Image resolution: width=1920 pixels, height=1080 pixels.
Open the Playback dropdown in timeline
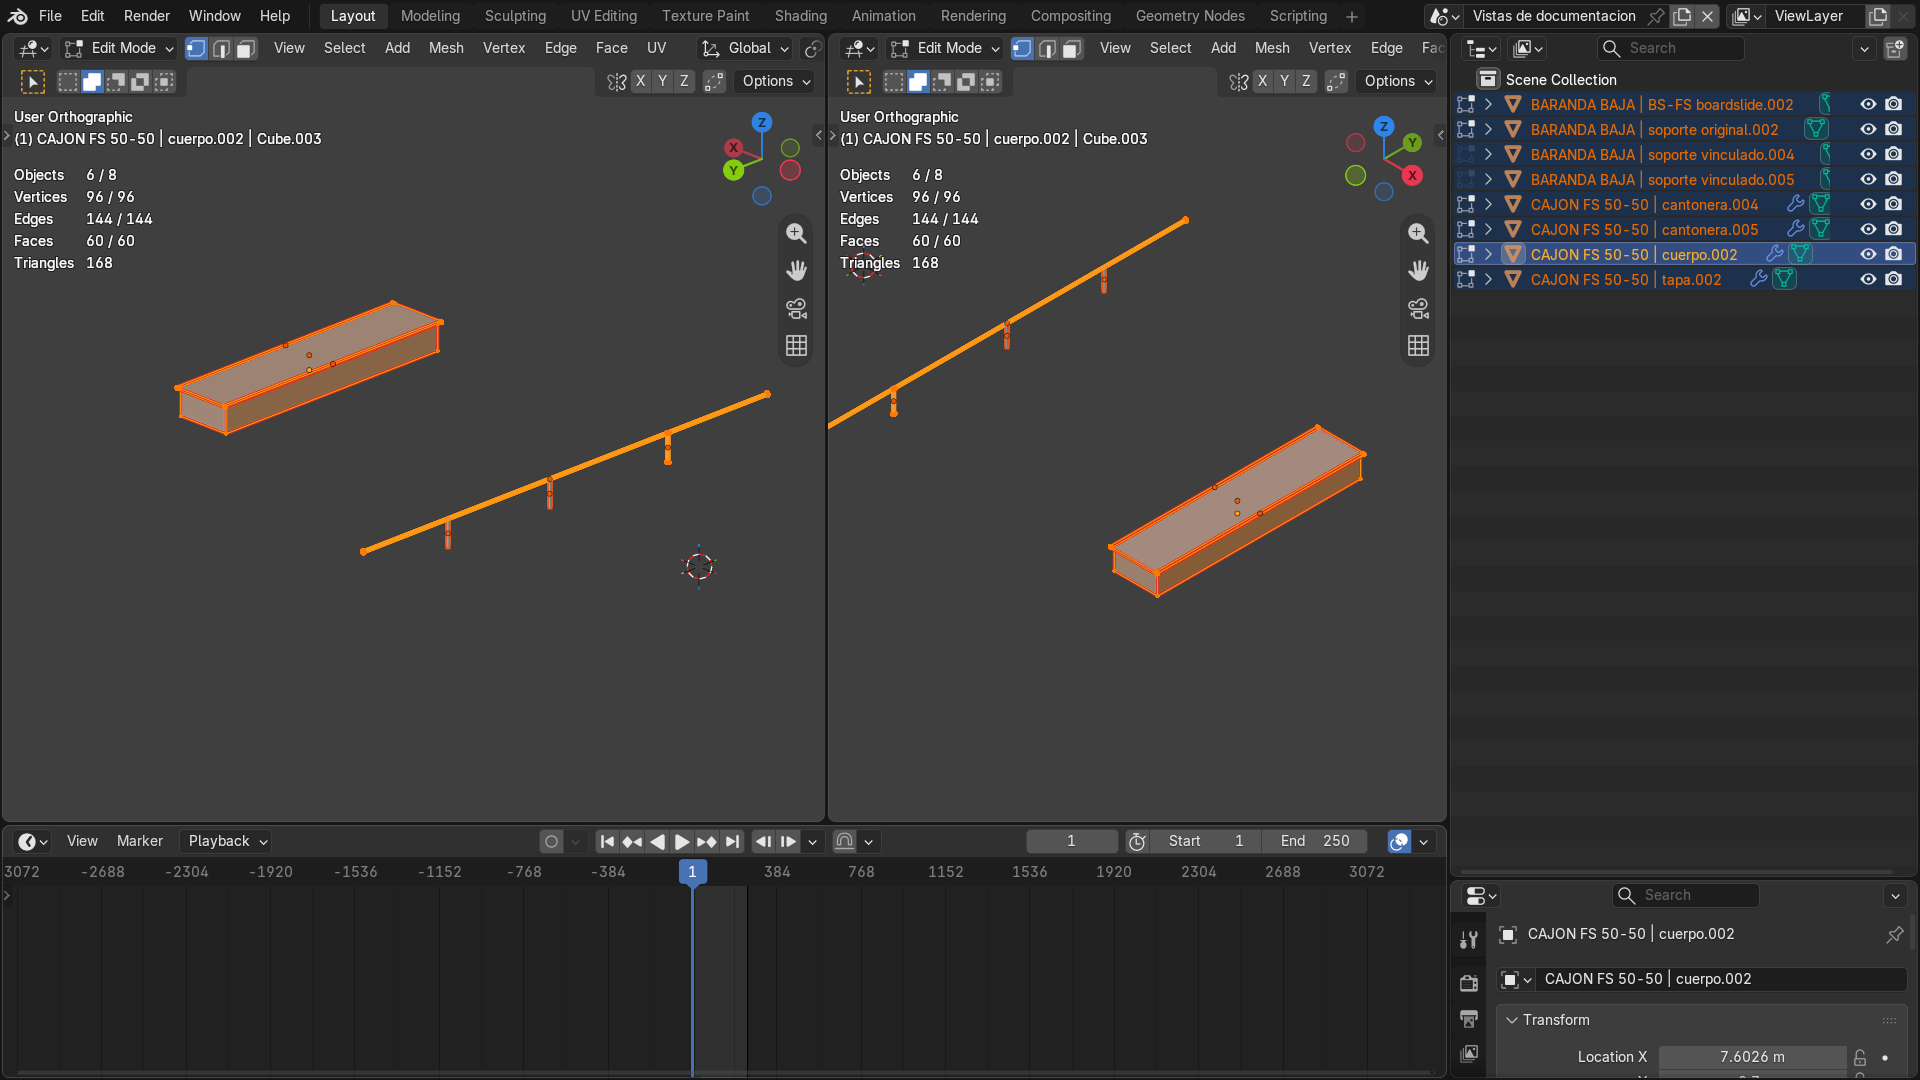point(227,841)
